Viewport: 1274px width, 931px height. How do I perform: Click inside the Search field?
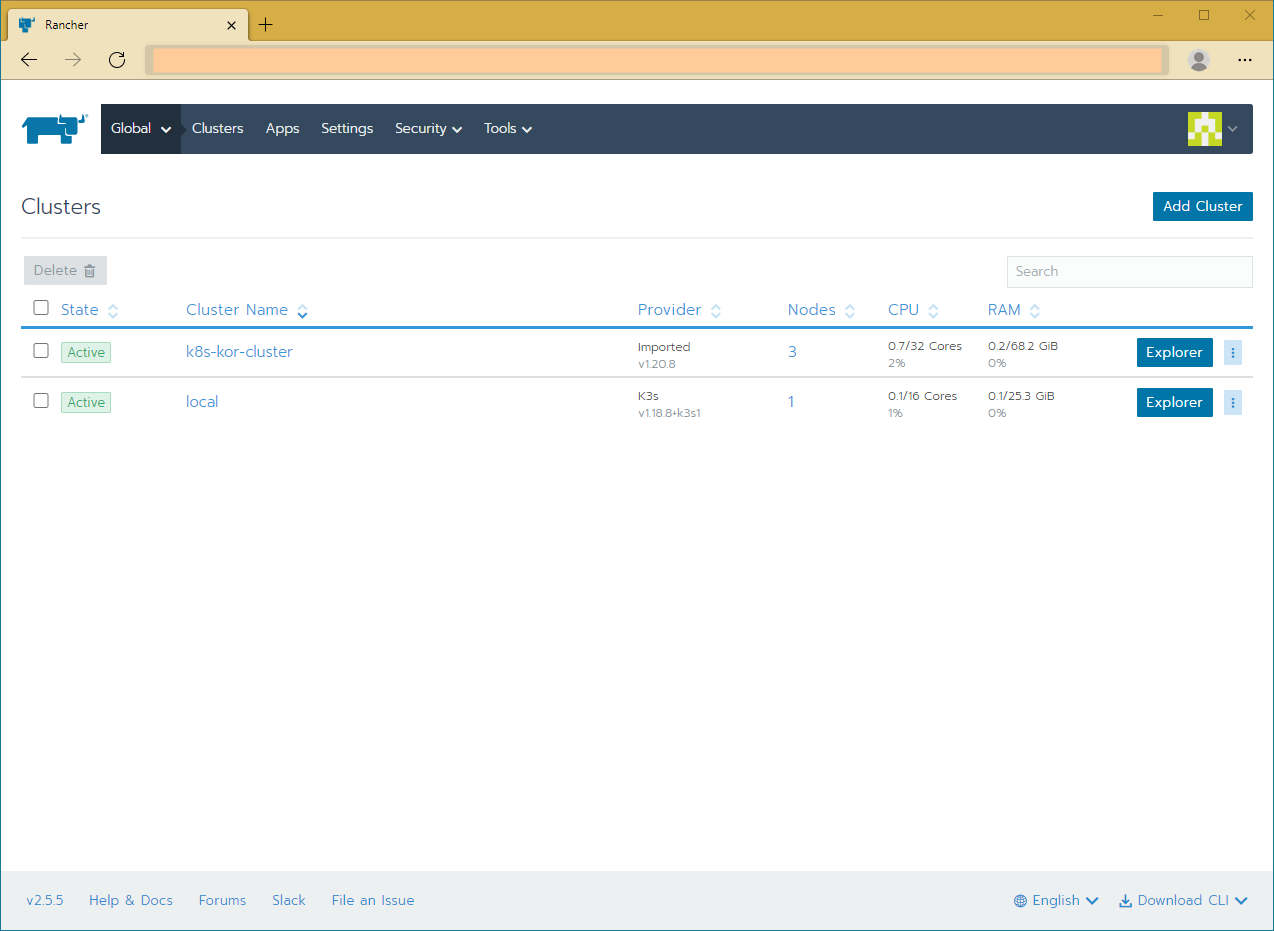(1128, 271)
